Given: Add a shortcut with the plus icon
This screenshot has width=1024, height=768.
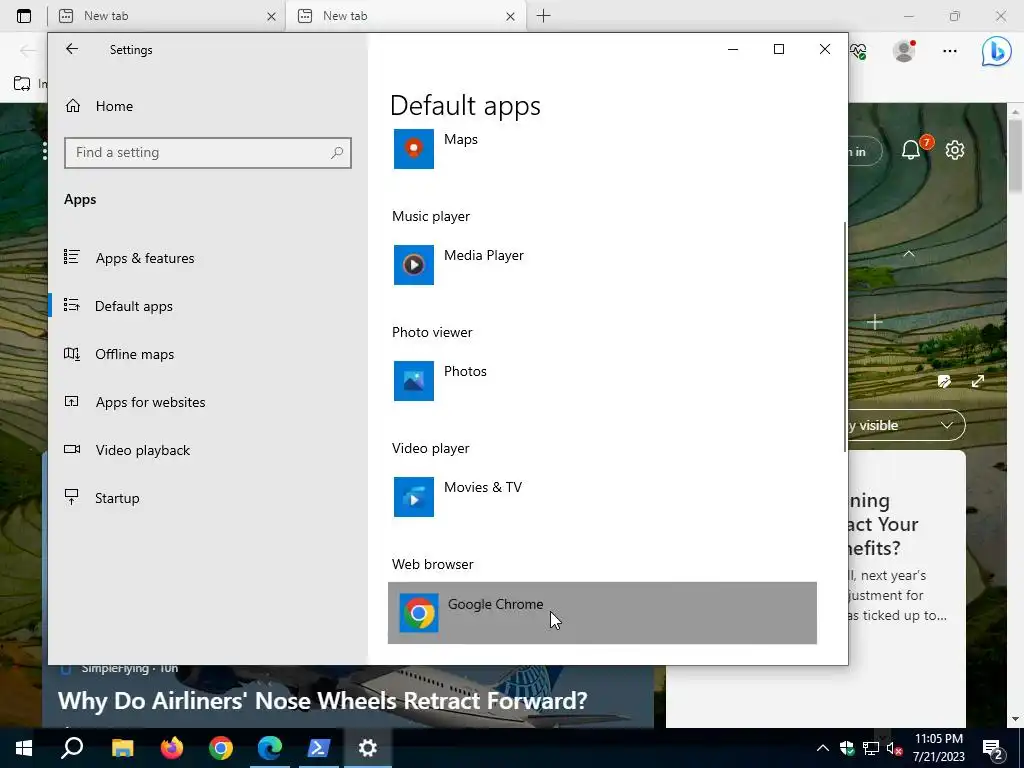Looking at the screenshot, I should coord(875,322).
